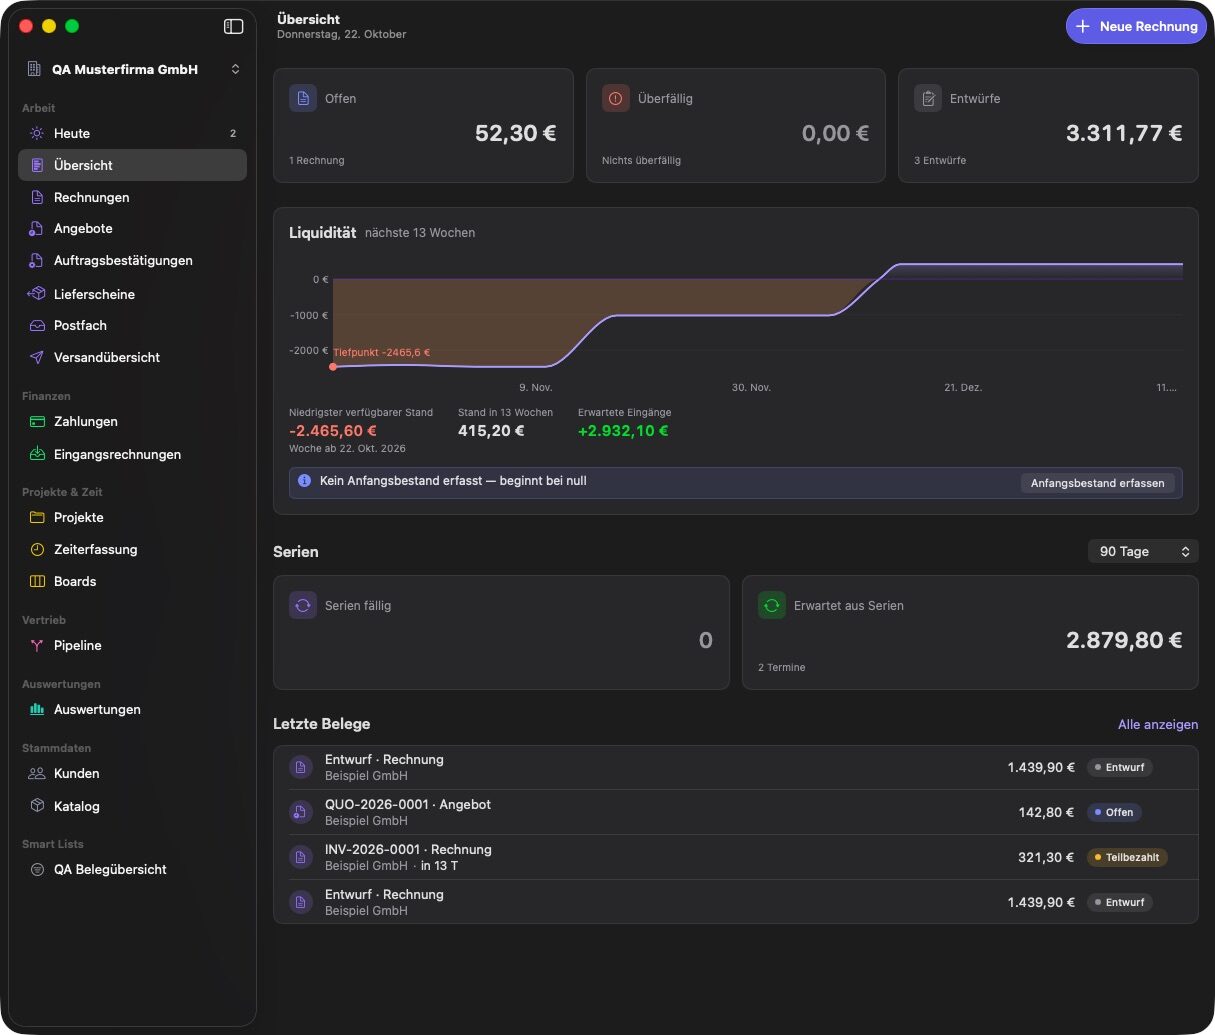The height and width of the screenshot is (1035, 1215).
Task: Click the Zeiterfassung clock icon
Action: 37,549
